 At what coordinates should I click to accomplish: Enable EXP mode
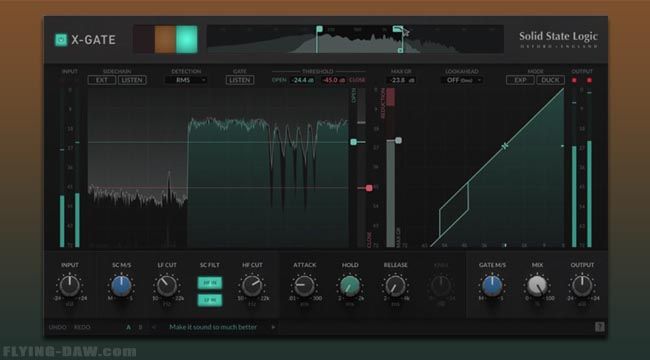click(x=520, y=80)
